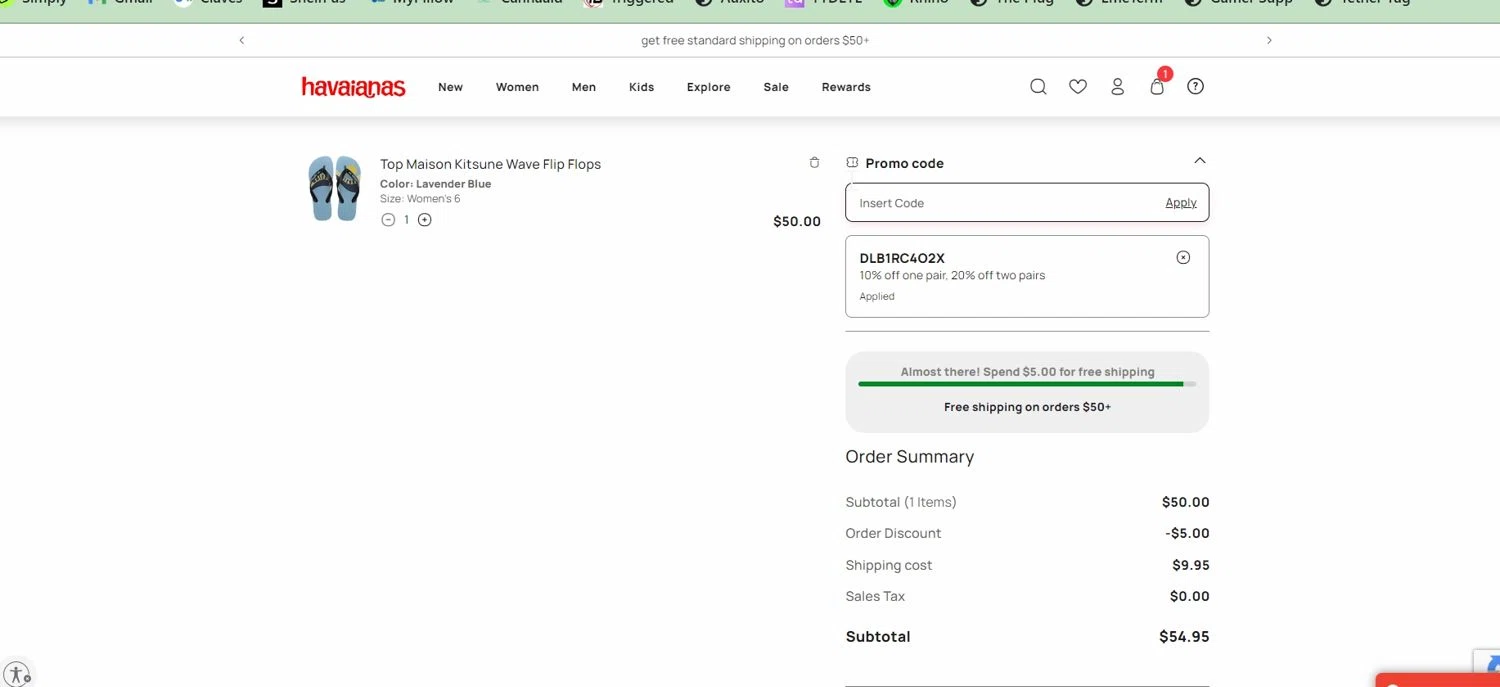Viewport: 1500px width, 687px height.
Task: Open Top Maison Kitsune Wave Flip Flops link
Action: (x=490, y=164)
